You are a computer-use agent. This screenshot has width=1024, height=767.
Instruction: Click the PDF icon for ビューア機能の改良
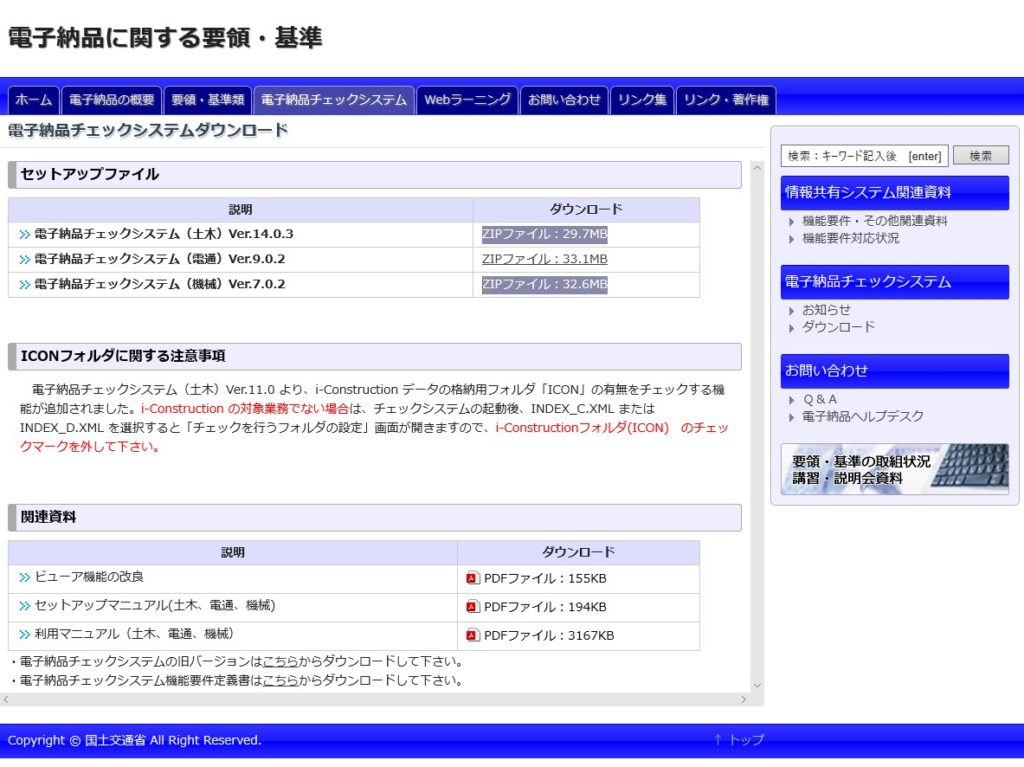click(x=473, y=578)
